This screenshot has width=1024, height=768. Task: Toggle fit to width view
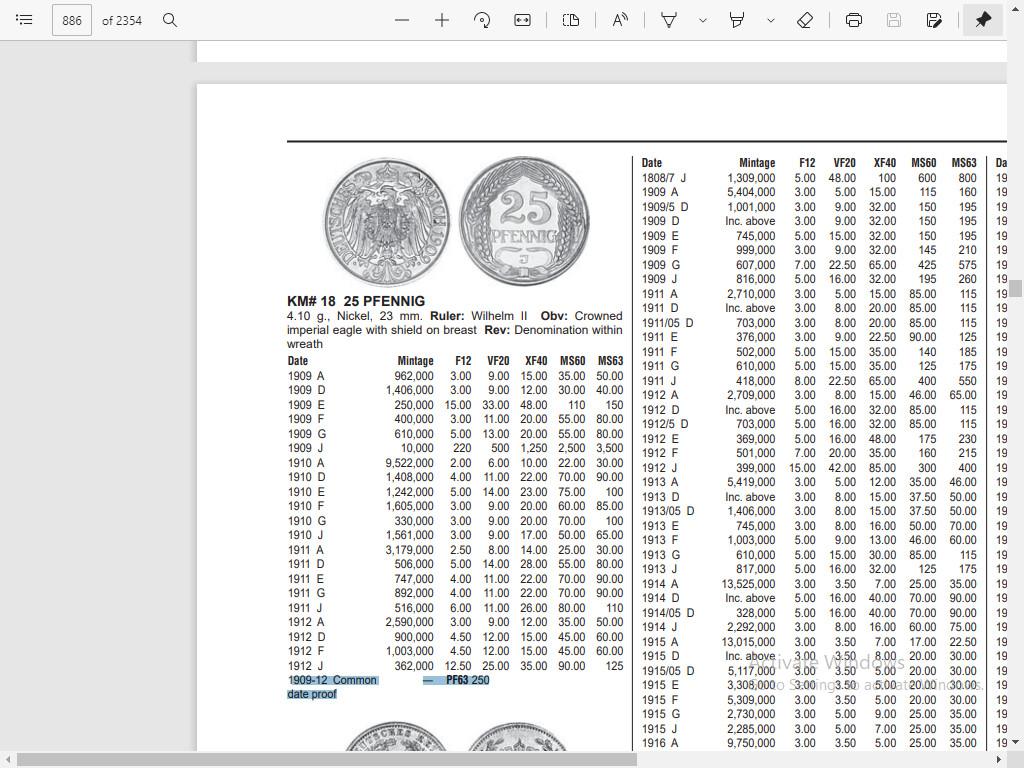pyautogui.click(x=522, y=20)
